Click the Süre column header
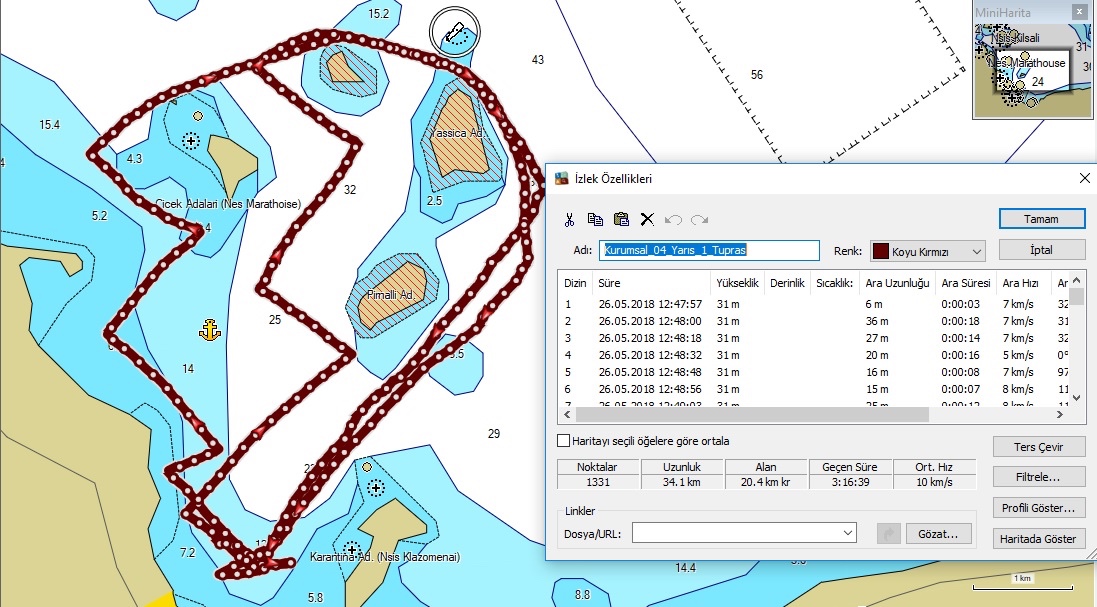This screenshot has height=607, width=1097. point(652,283)
